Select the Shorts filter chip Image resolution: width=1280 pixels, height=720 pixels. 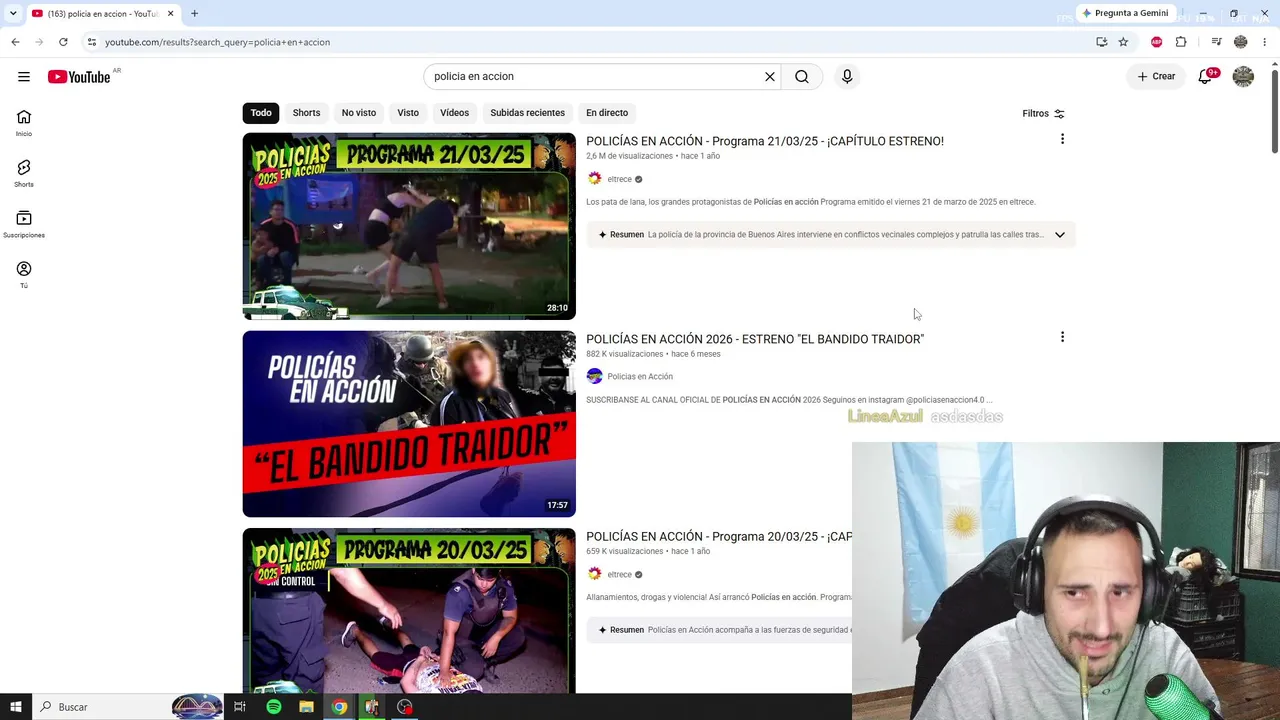306,113
